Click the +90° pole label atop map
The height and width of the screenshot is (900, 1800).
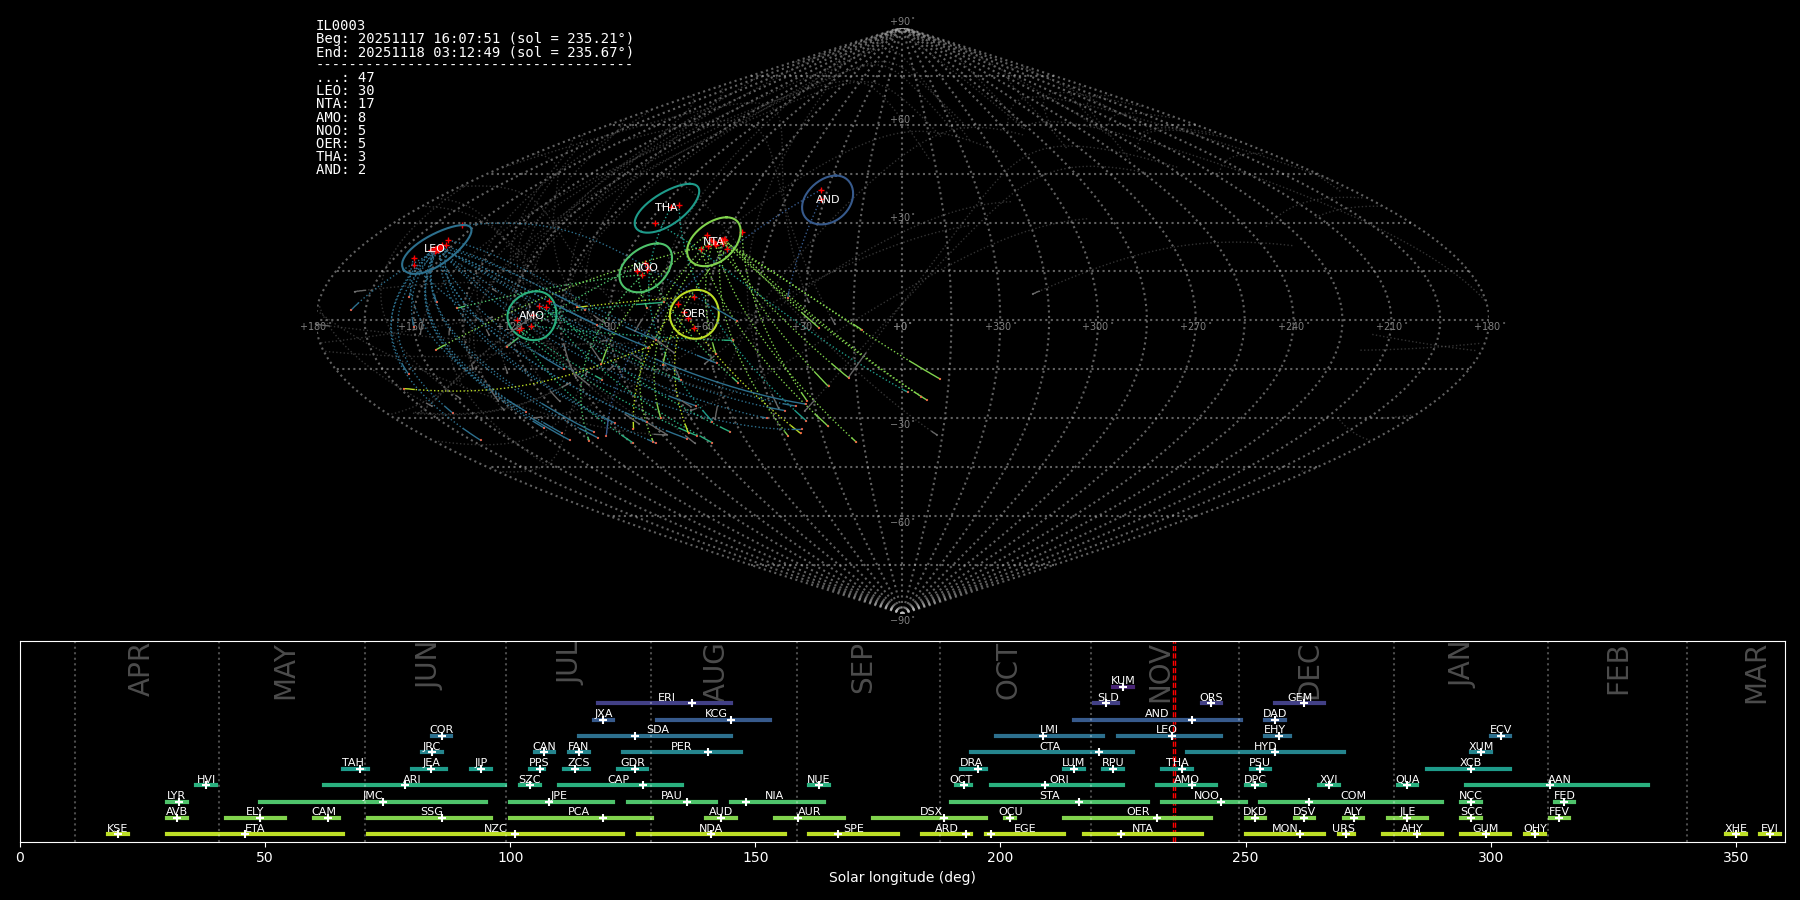pos(901,21)
